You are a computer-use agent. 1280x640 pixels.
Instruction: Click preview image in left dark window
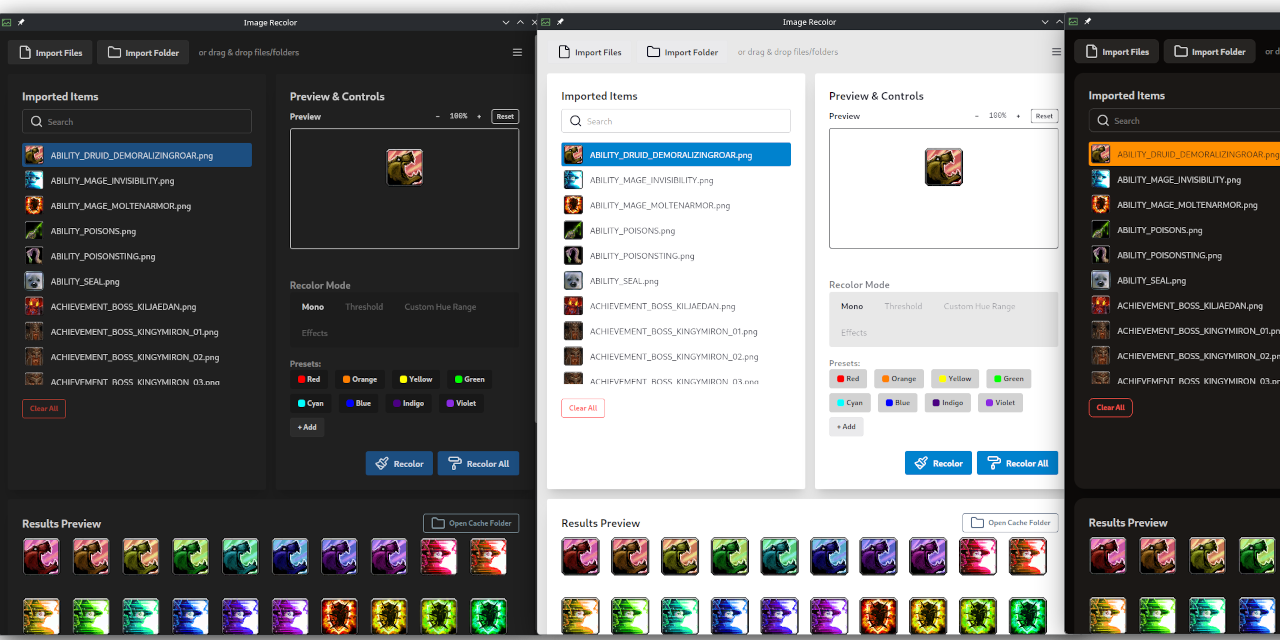click(x=405, y=167)
